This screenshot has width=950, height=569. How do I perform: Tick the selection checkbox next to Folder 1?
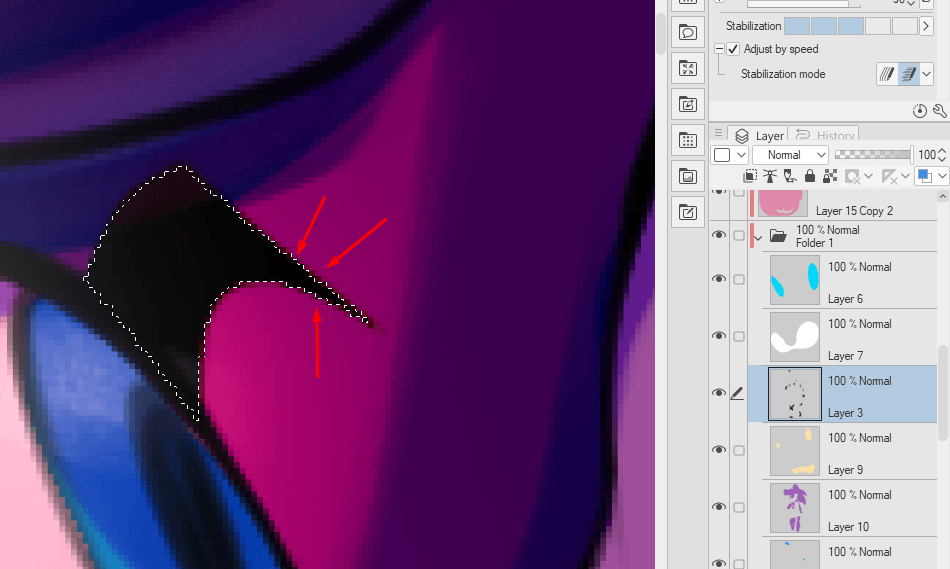tap(739, 235)
